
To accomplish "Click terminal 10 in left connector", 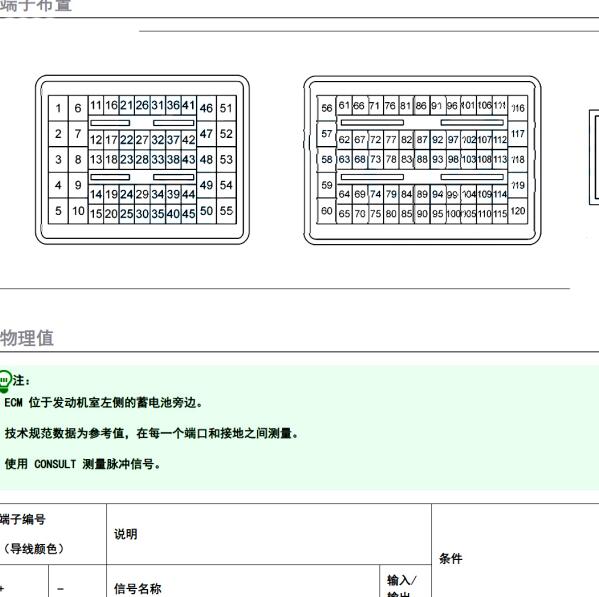I will pos(78,211).
